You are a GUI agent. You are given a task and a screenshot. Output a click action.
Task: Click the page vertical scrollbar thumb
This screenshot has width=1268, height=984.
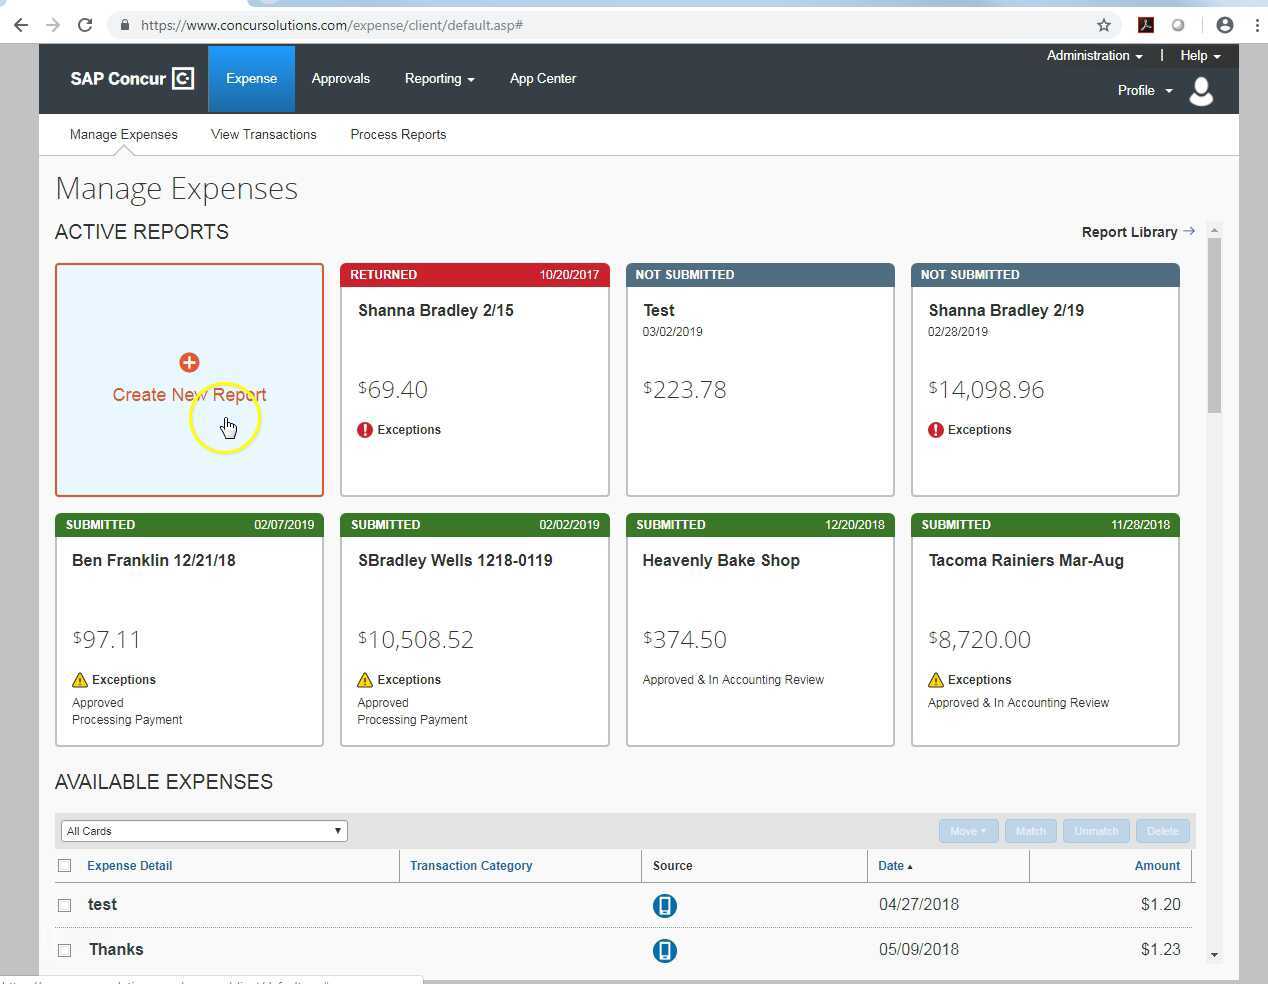coord(1214,325)
